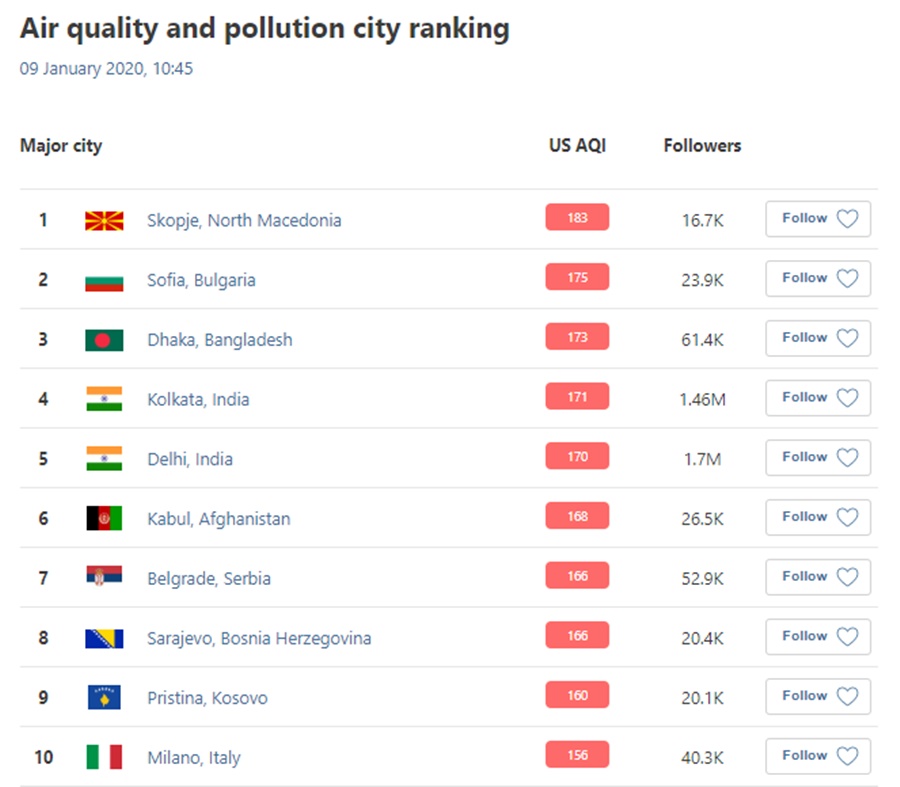The width and height of the screenshot is (900, 787).
Task: Toggle the heart to follow Milano
Action: [847, 756]
